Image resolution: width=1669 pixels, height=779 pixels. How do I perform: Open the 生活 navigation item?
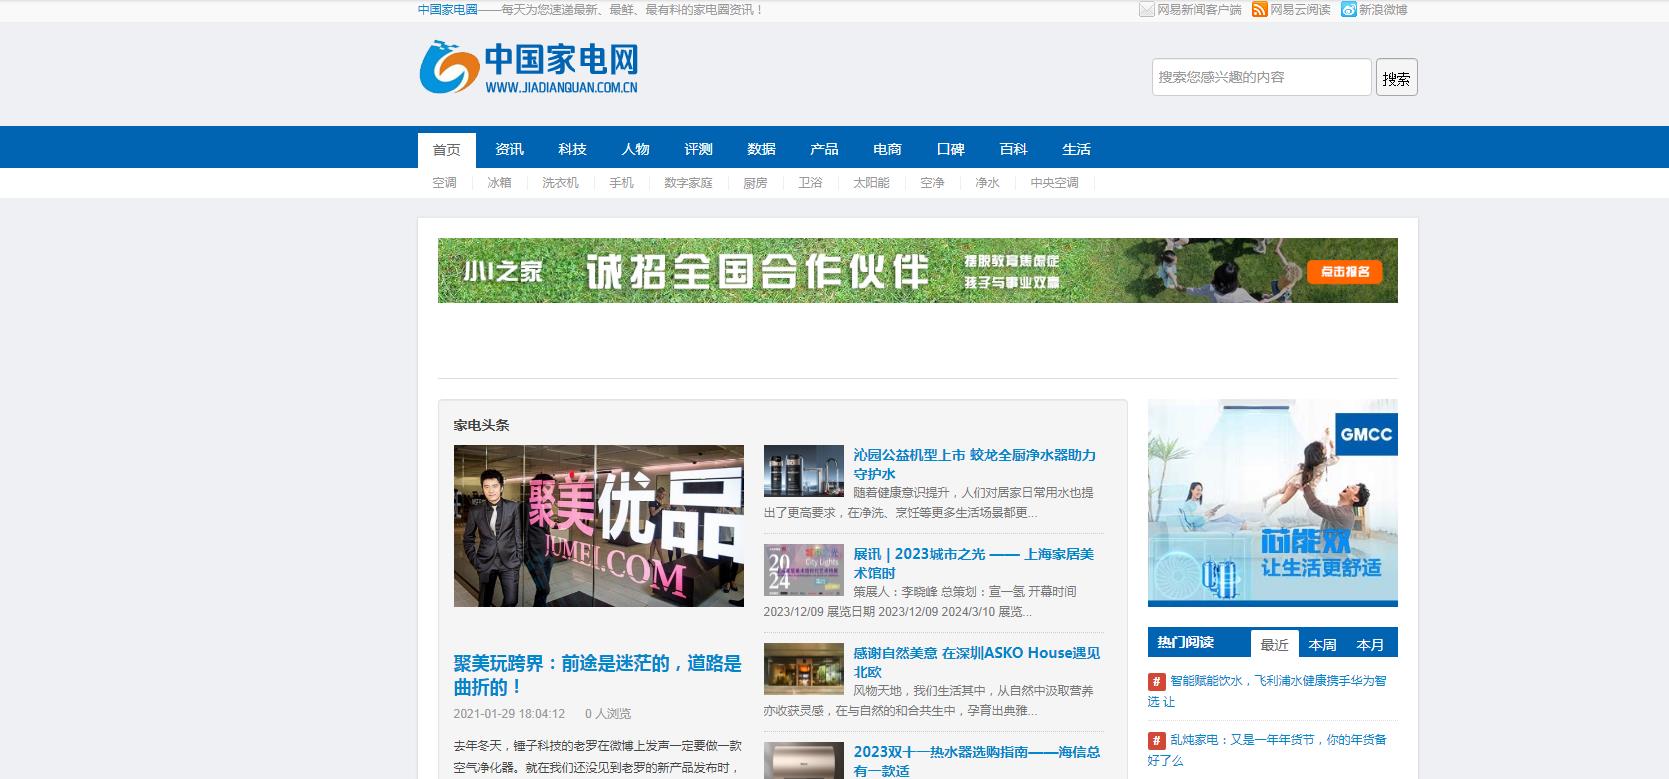click(x=1076, y=150)
